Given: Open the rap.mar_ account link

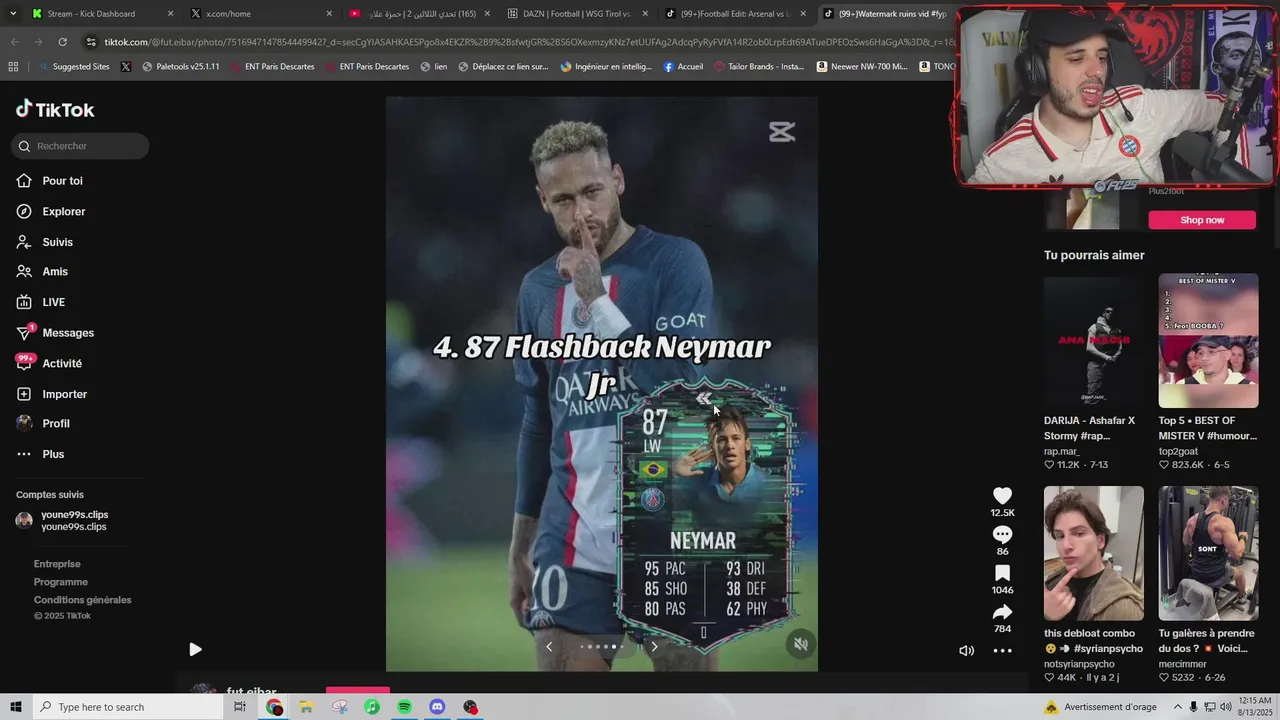Looking at the screenshot, I should [x=1062, y=451].
